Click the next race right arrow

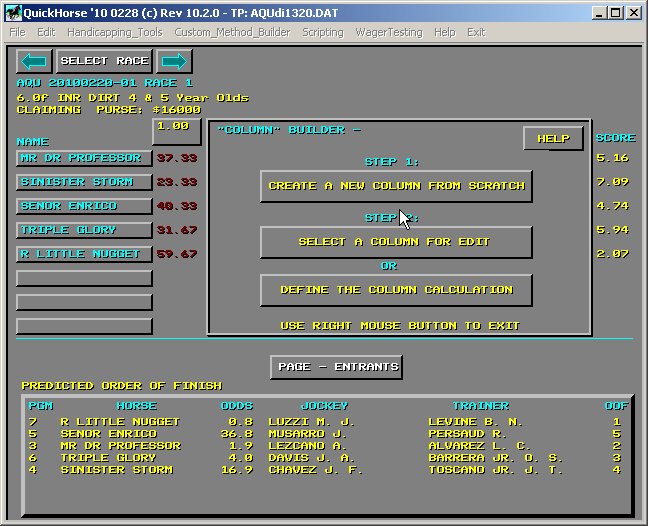[x=174, y=61]
